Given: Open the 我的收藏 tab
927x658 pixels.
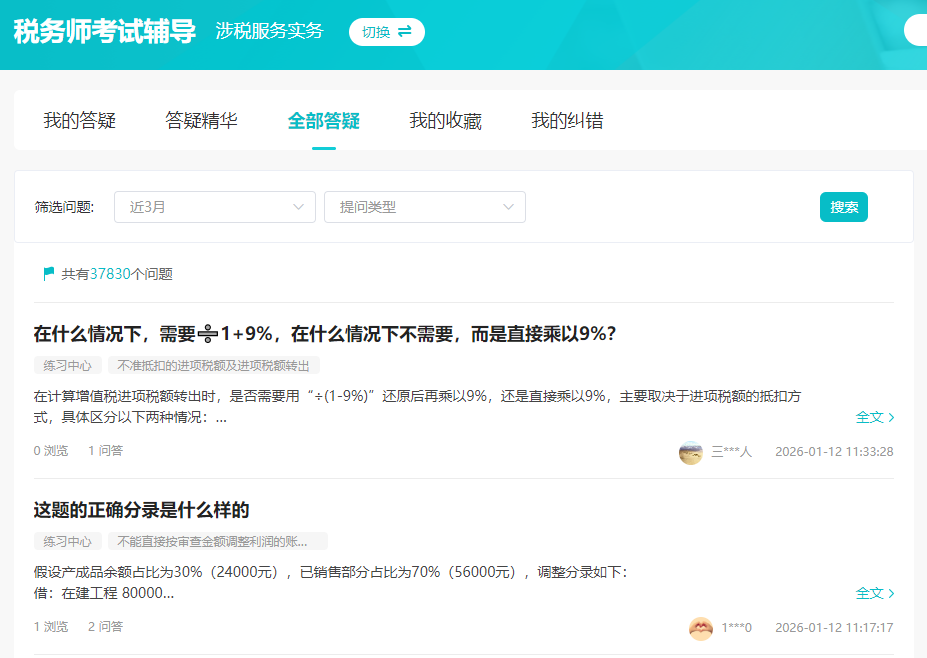Looking at the screenshot, I should pos(444,120).
